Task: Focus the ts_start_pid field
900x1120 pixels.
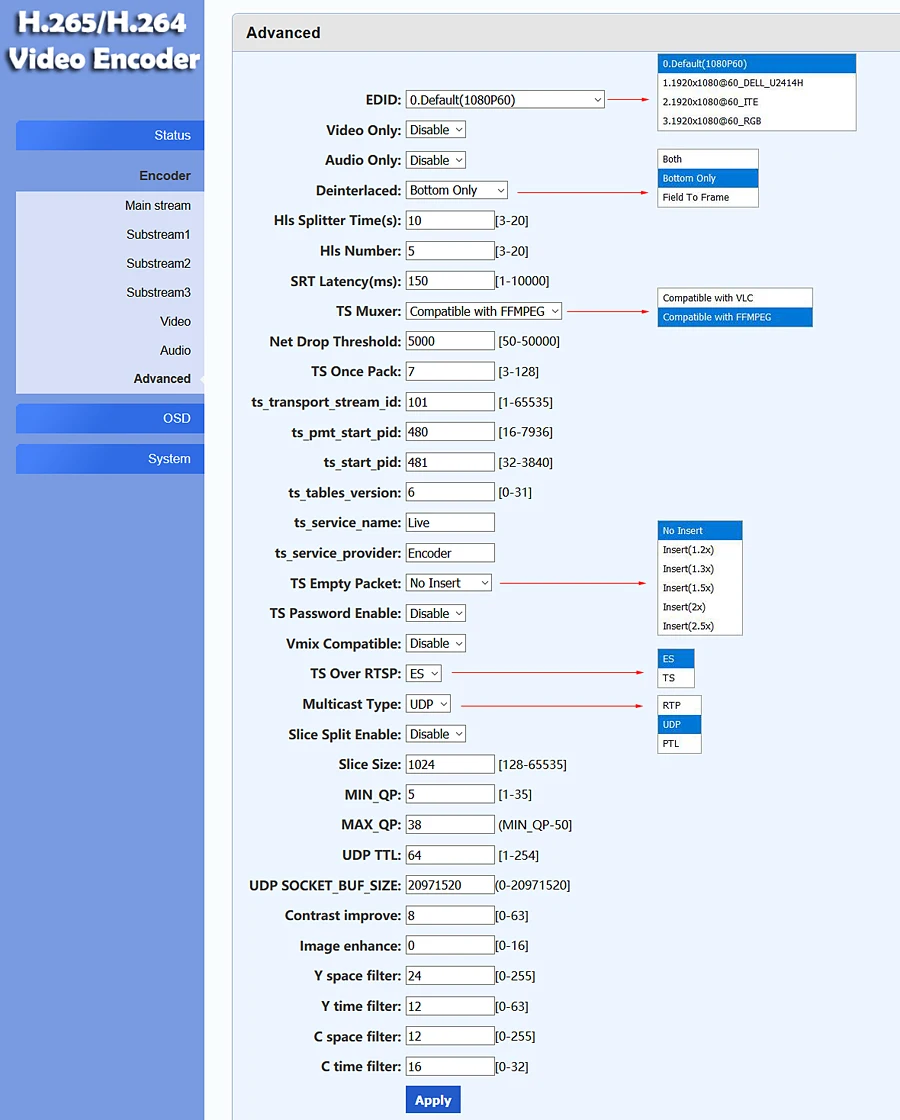Action: [x=450, y=462]
